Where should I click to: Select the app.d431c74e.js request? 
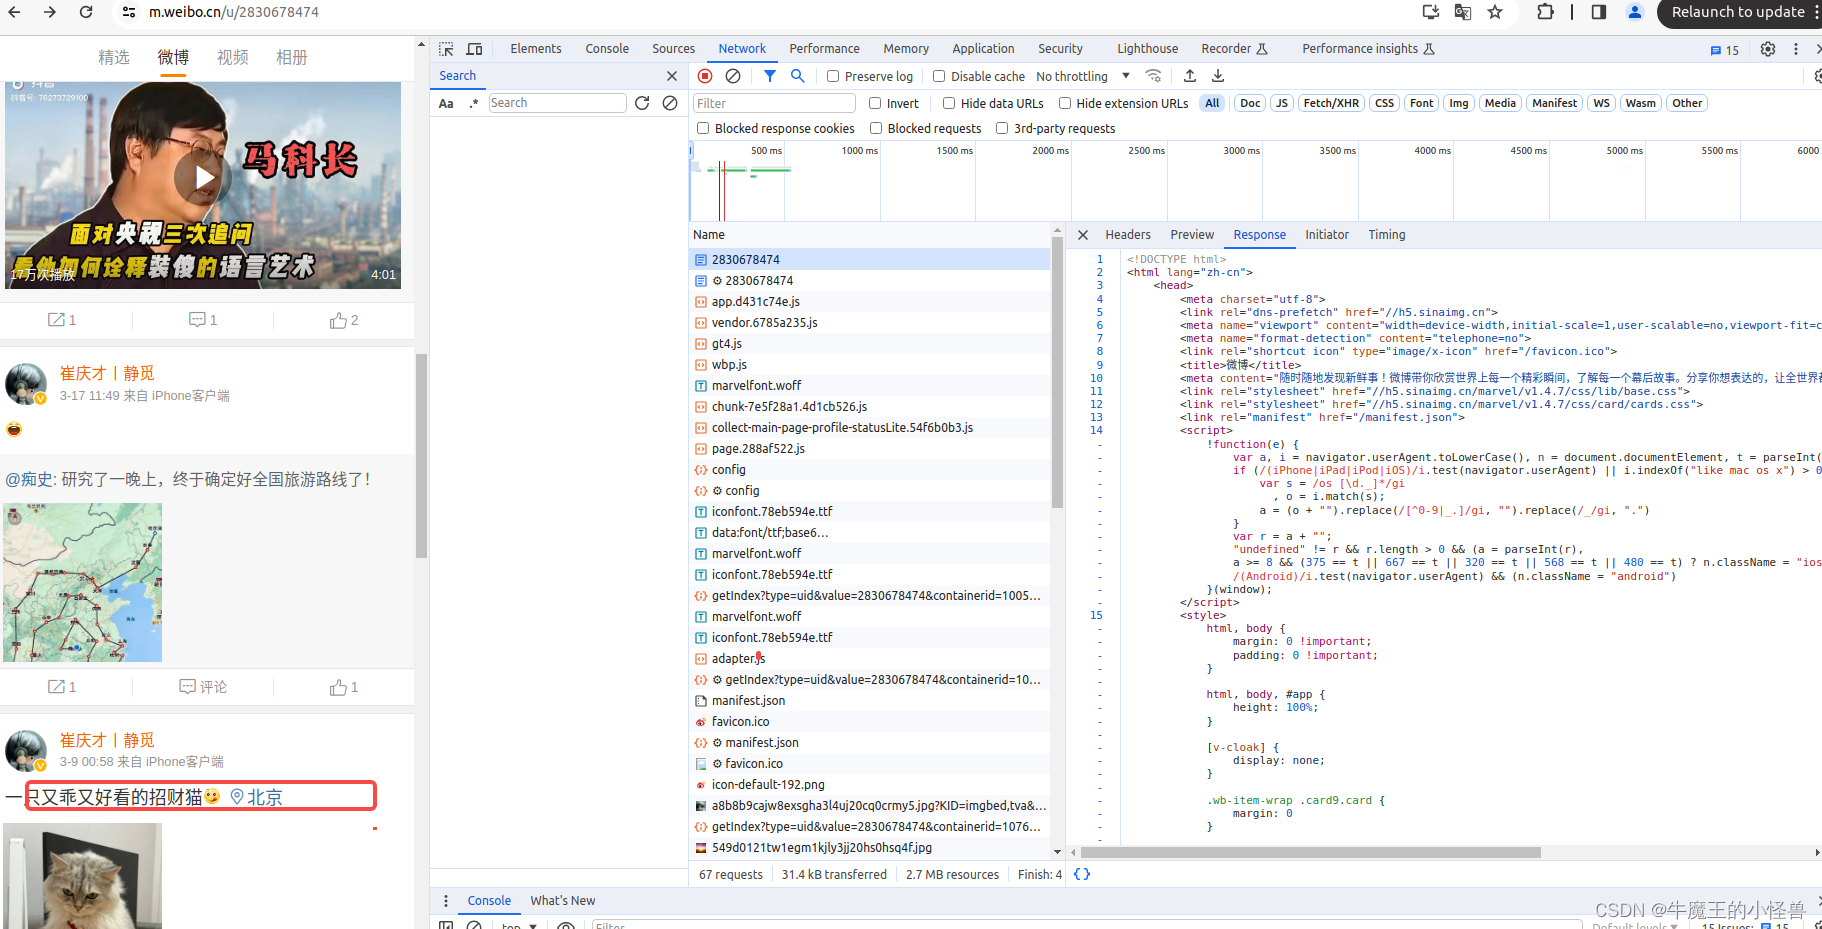pos(870,302)
